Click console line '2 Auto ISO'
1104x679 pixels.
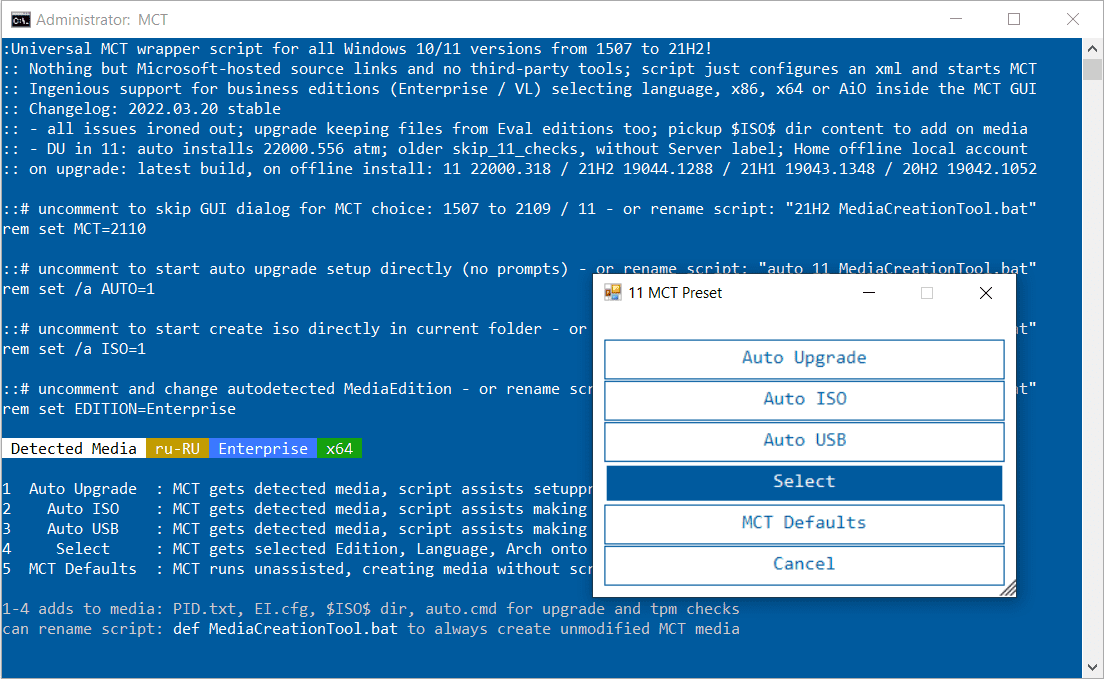296,509
